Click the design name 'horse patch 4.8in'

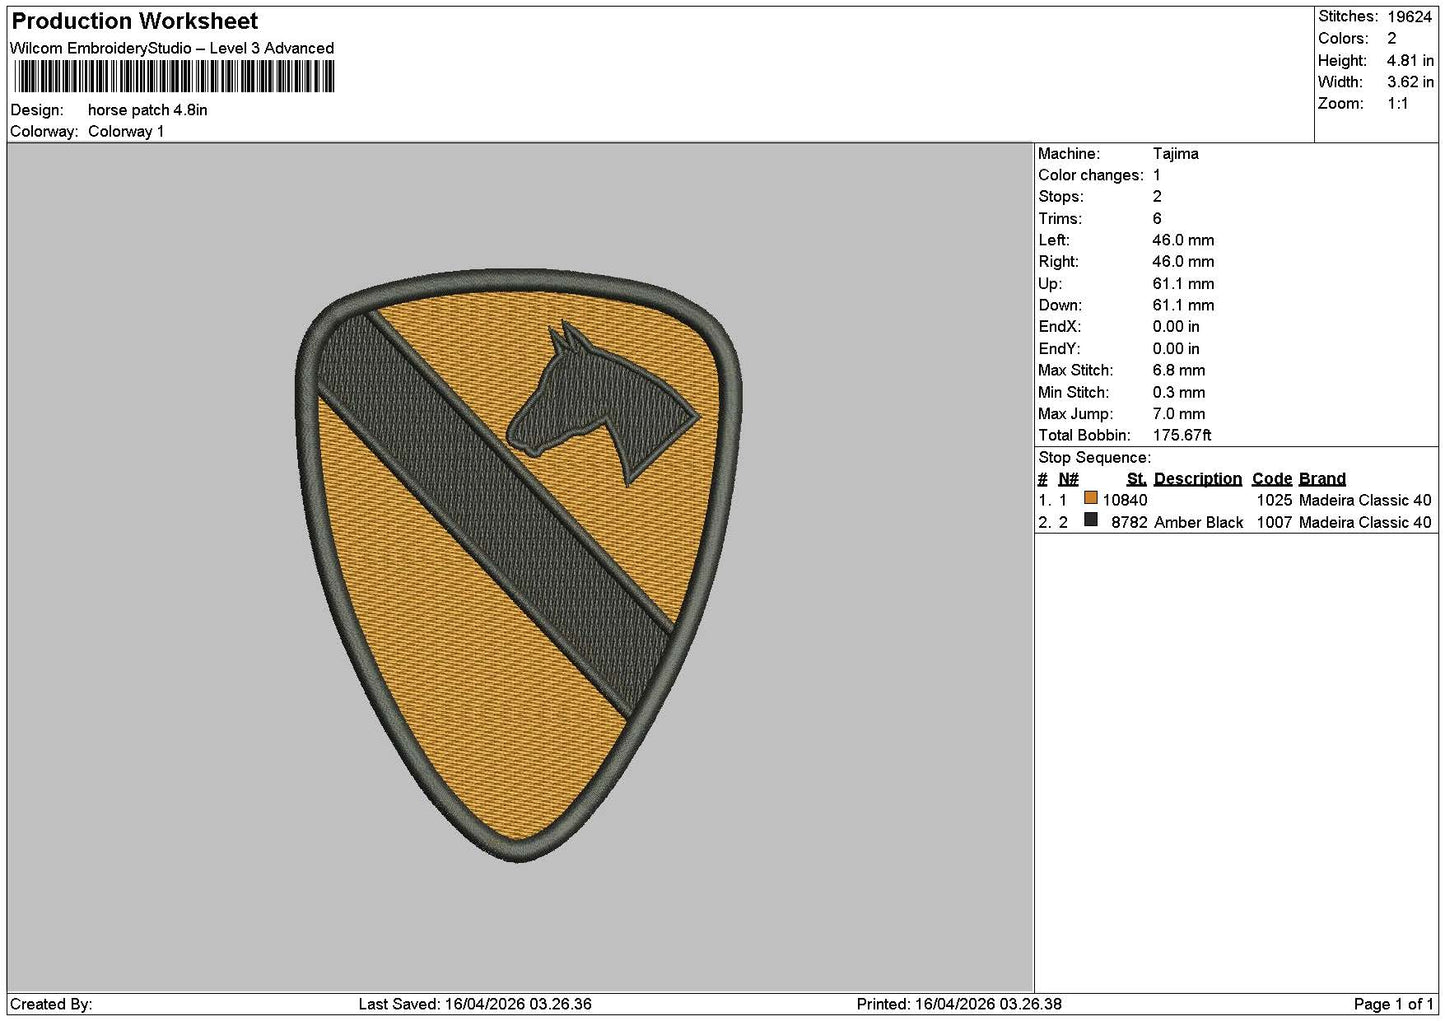click(148, 110)
